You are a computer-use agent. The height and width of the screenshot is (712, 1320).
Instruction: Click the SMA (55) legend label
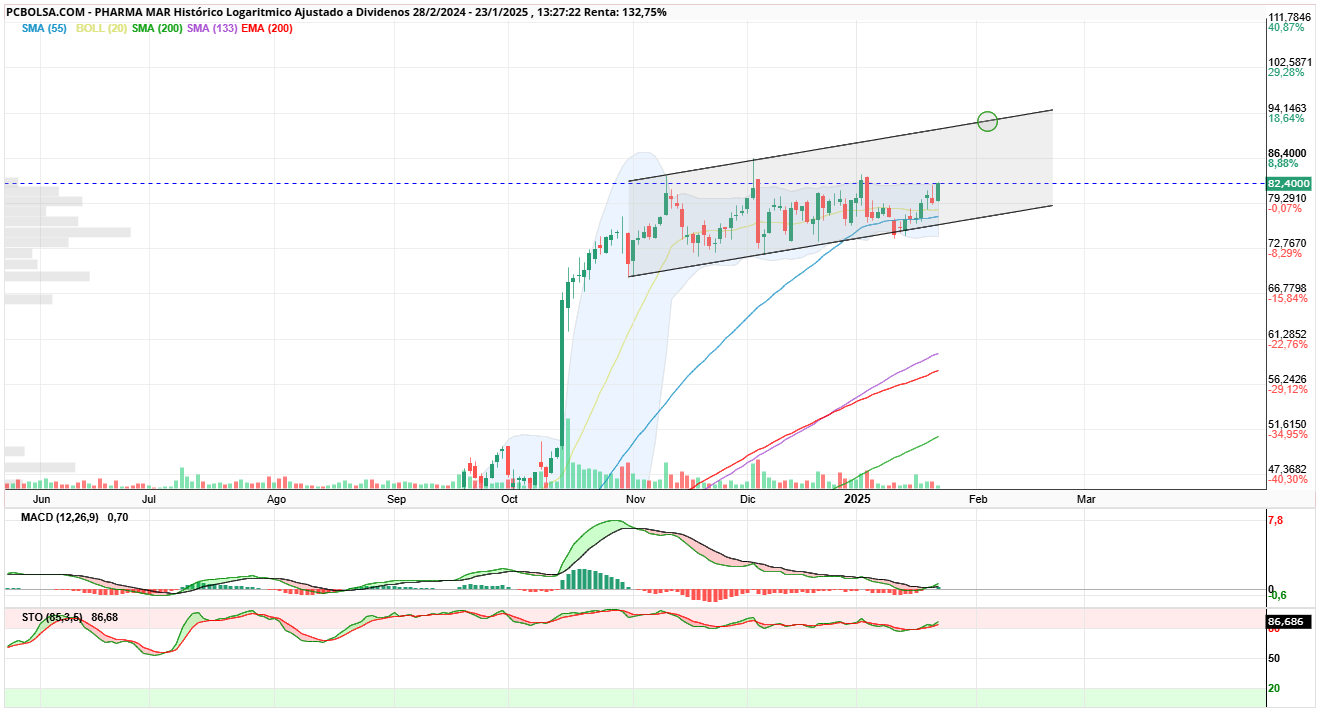pyautogui.click(x=44, y=28)
